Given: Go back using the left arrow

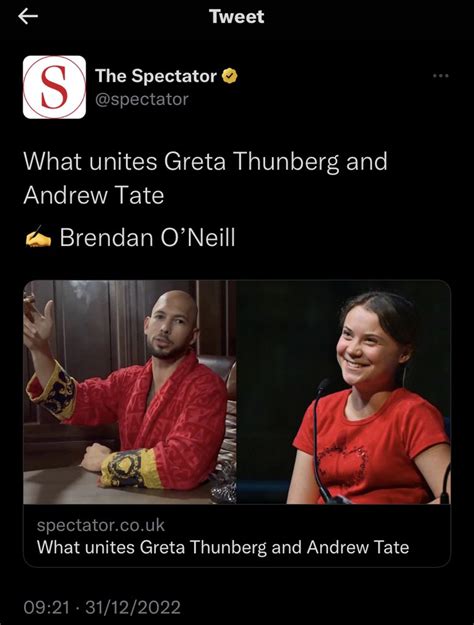Looking at the screenshot, I should pos(28,16).
